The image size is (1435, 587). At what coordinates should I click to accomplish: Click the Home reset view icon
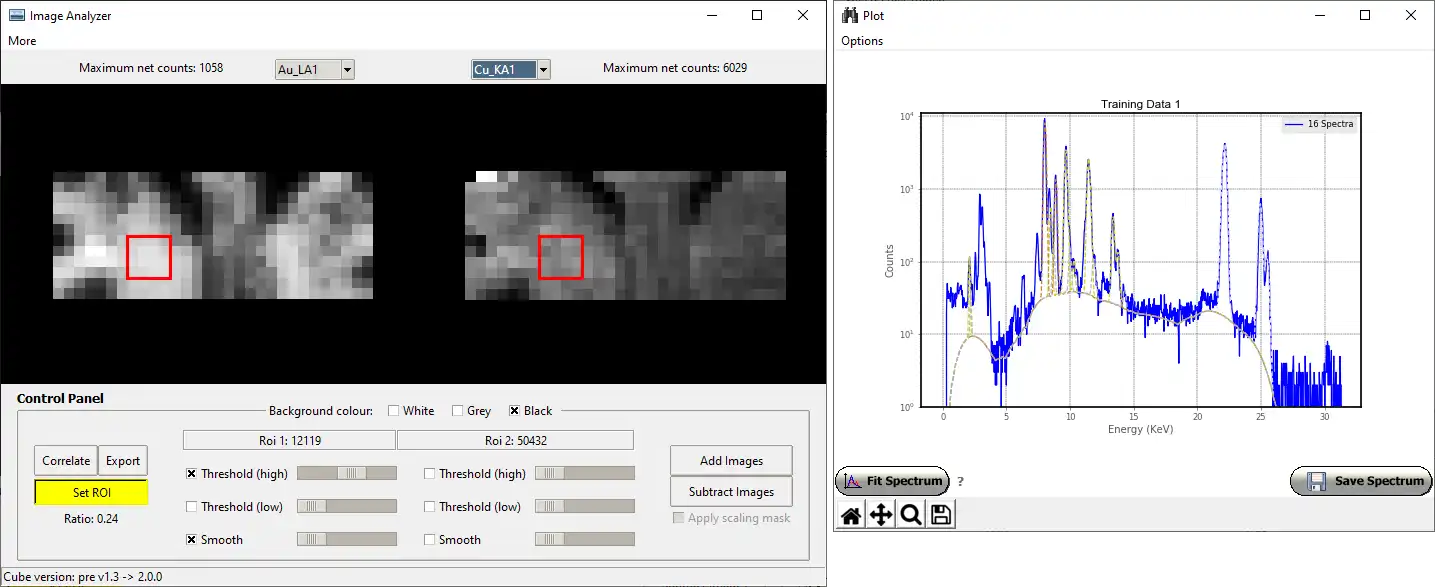coord(851,515)
